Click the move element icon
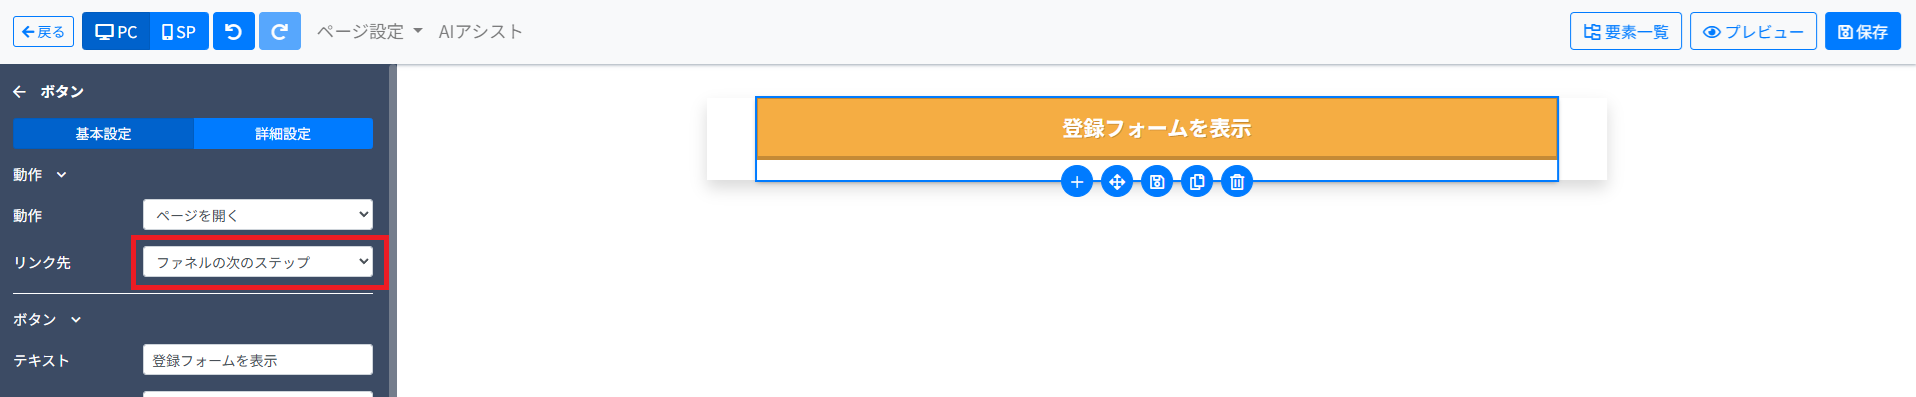1916x397 pixels. [x=1117, y=182]
